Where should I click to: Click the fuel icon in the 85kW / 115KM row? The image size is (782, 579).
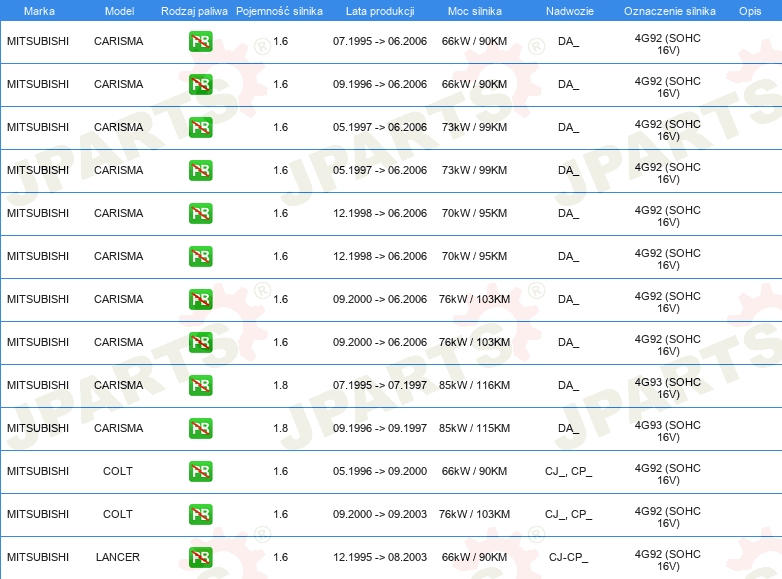(x=200, y=428)
